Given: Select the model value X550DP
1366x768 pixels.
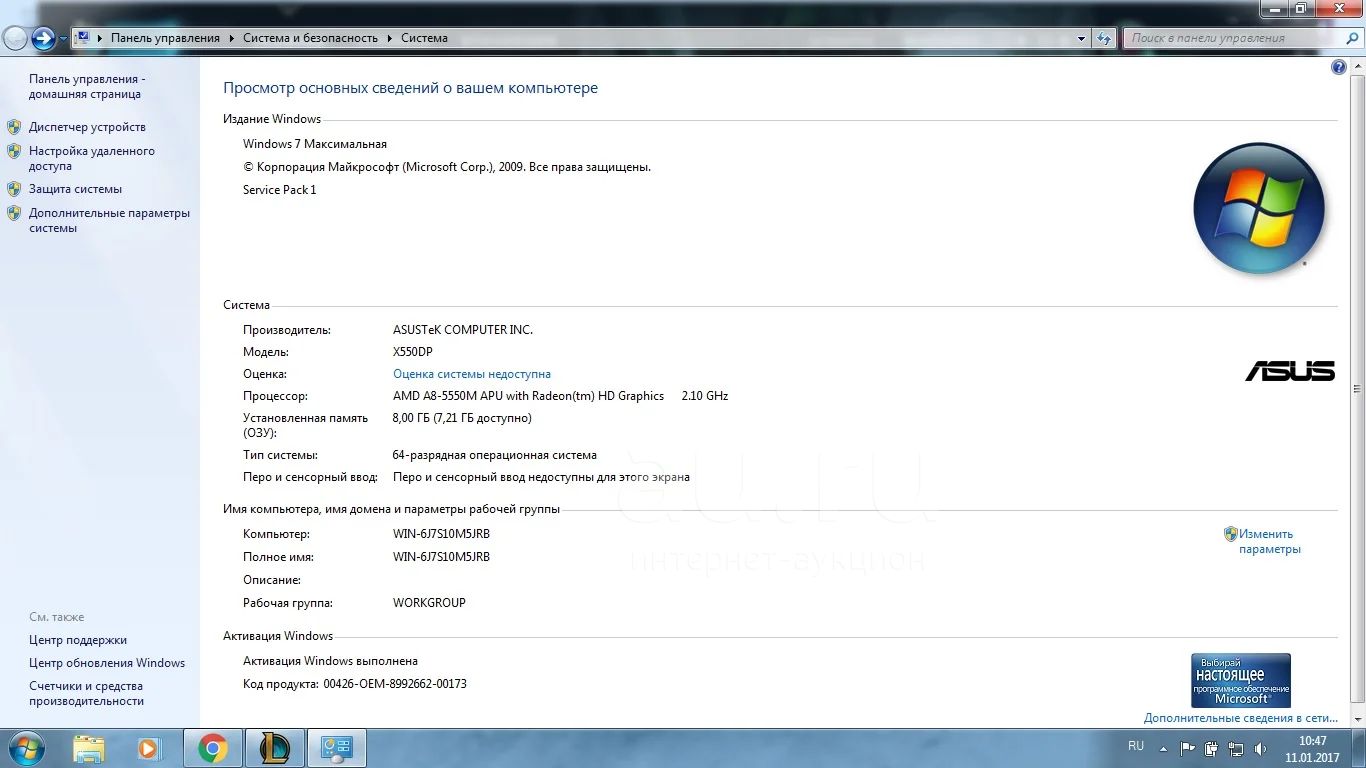Looking at the screenshot, I should (x=413, y=352).
